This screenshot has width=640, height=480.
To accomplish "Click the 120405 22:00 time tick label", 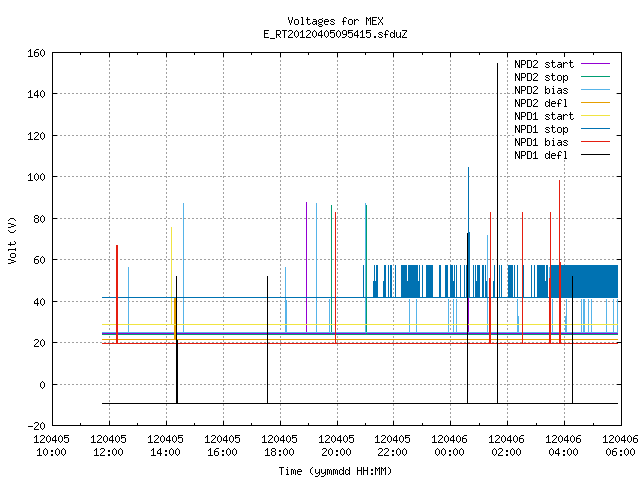I will tap(393, 446).
